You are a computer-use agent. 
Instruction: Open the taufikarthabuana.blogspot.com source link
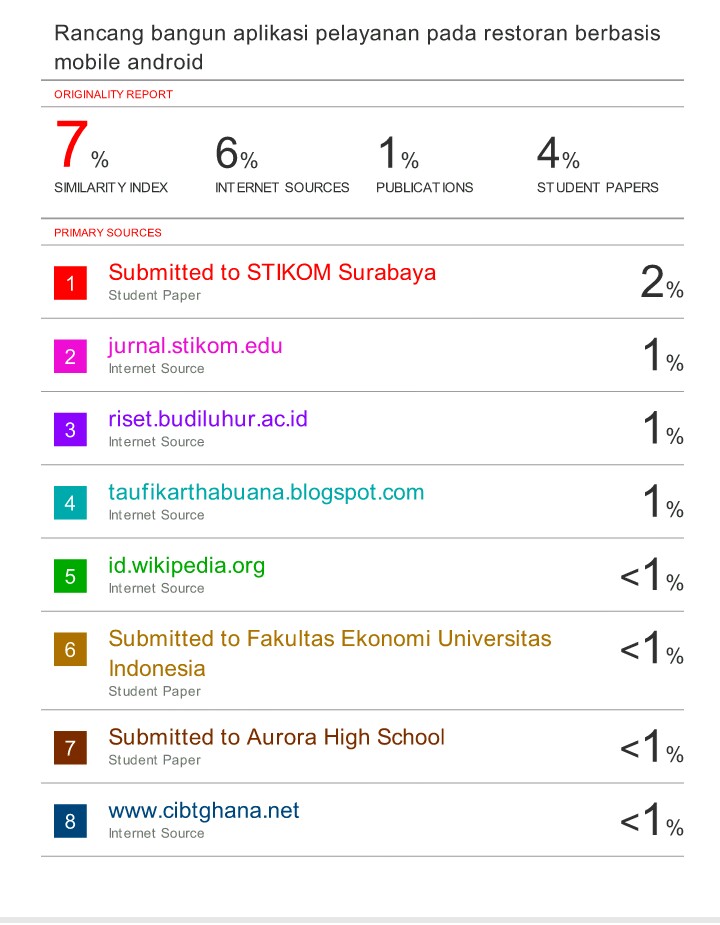click(x=266, y=492)
